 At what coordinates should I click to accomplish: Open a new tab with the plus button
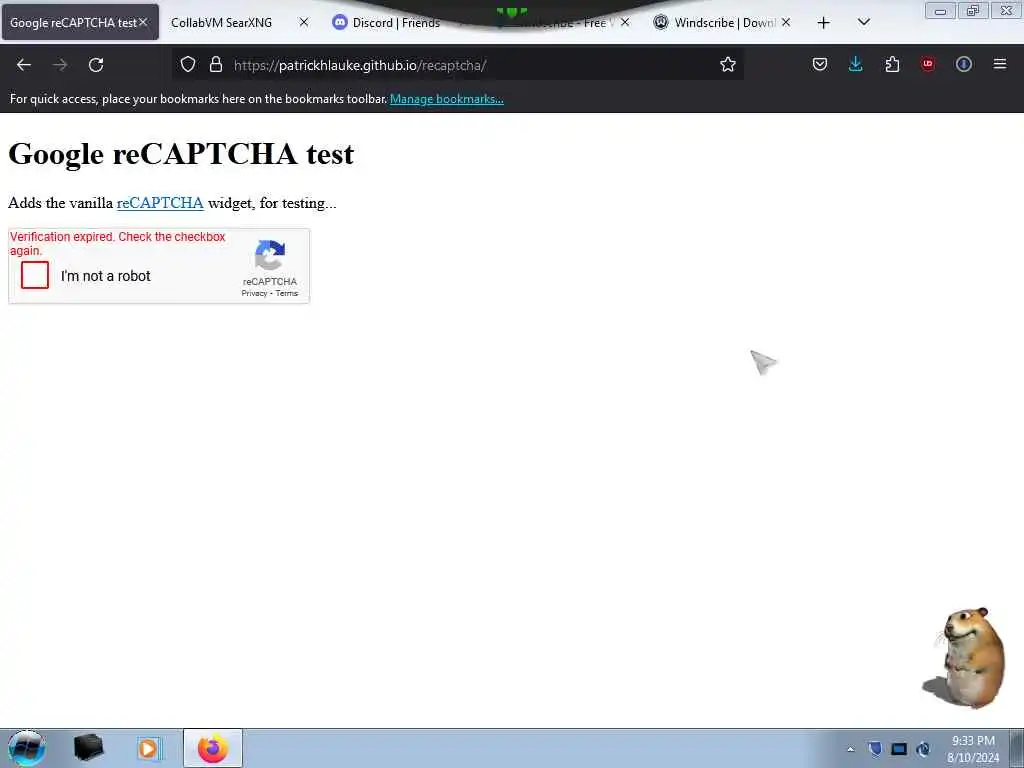pos(824,23)
